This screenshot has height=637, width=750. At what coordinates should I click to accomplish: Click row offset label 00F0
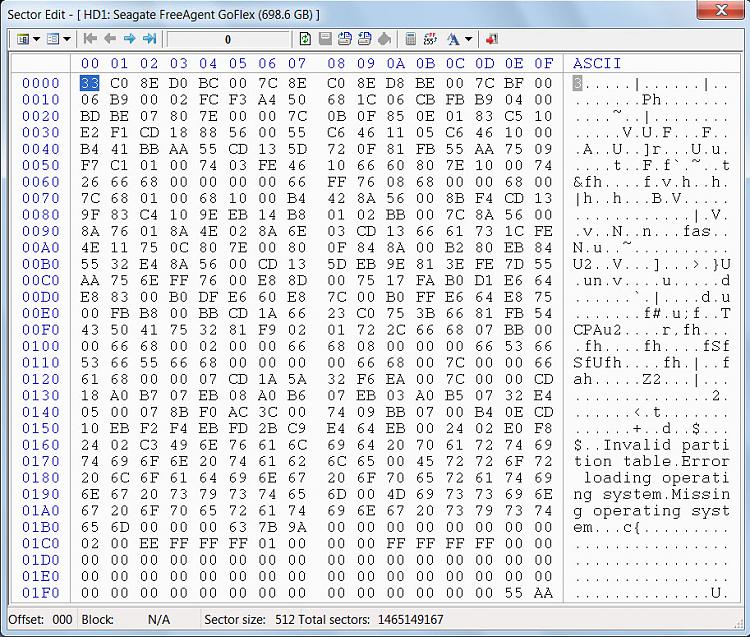pos(41,330)
